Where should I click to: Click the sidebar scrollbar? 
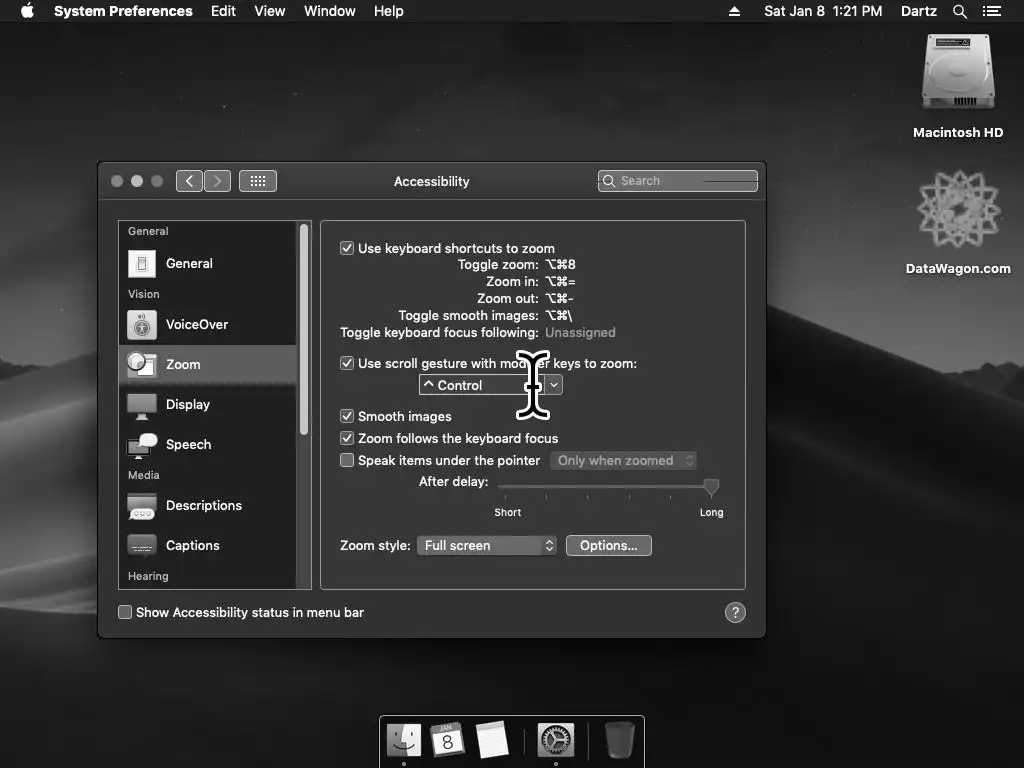coord(304,329)
